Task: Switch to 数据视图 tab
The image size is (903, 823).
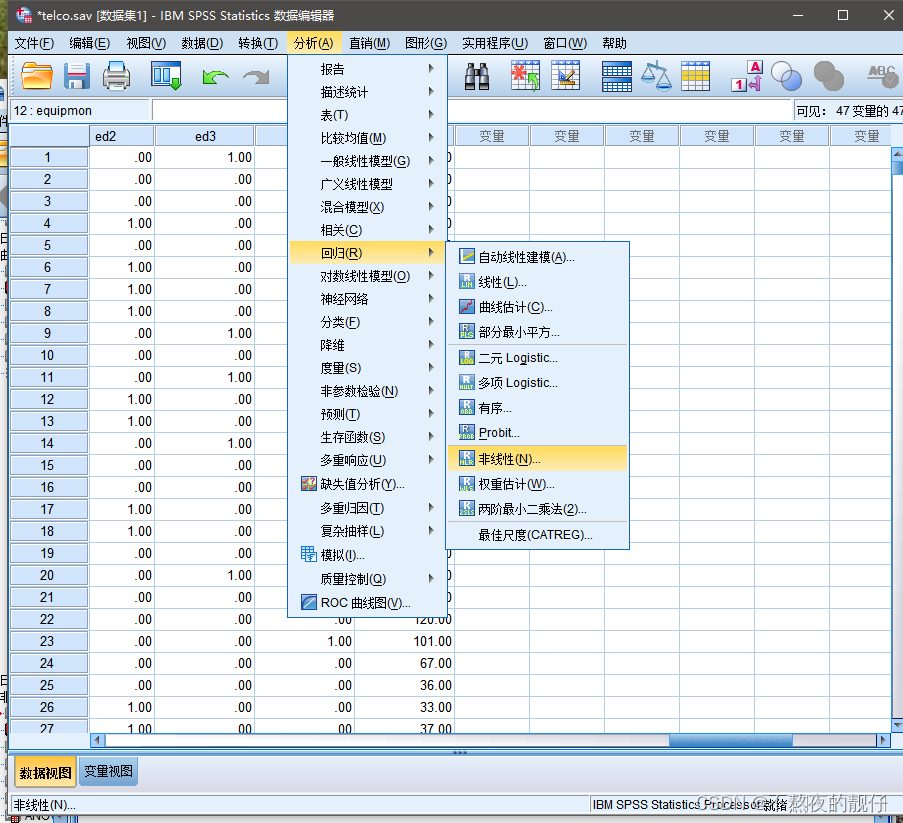Action: tap(45, 772)
